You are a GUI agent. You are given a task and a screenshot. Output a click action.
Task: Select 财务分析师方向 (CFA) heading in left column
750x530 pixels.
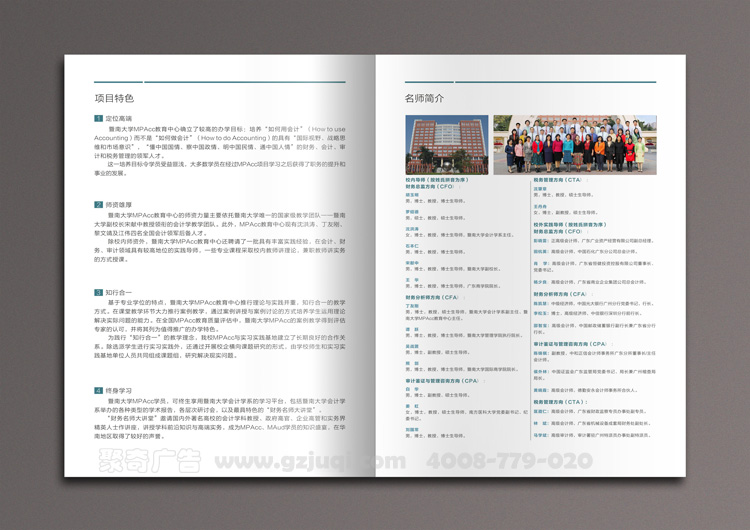(x=434, y=297)
